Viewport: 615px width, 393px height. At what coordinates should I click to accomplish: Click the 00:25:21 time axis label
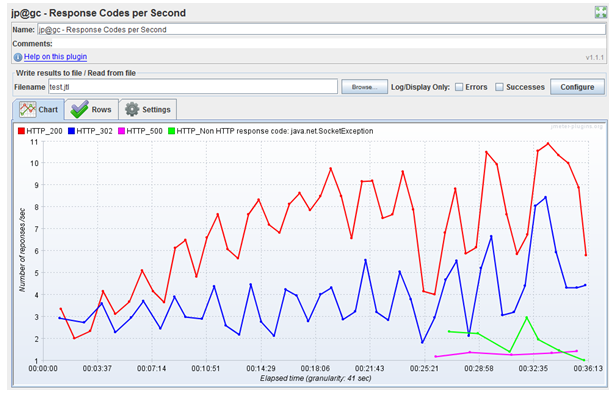[424, 369]
